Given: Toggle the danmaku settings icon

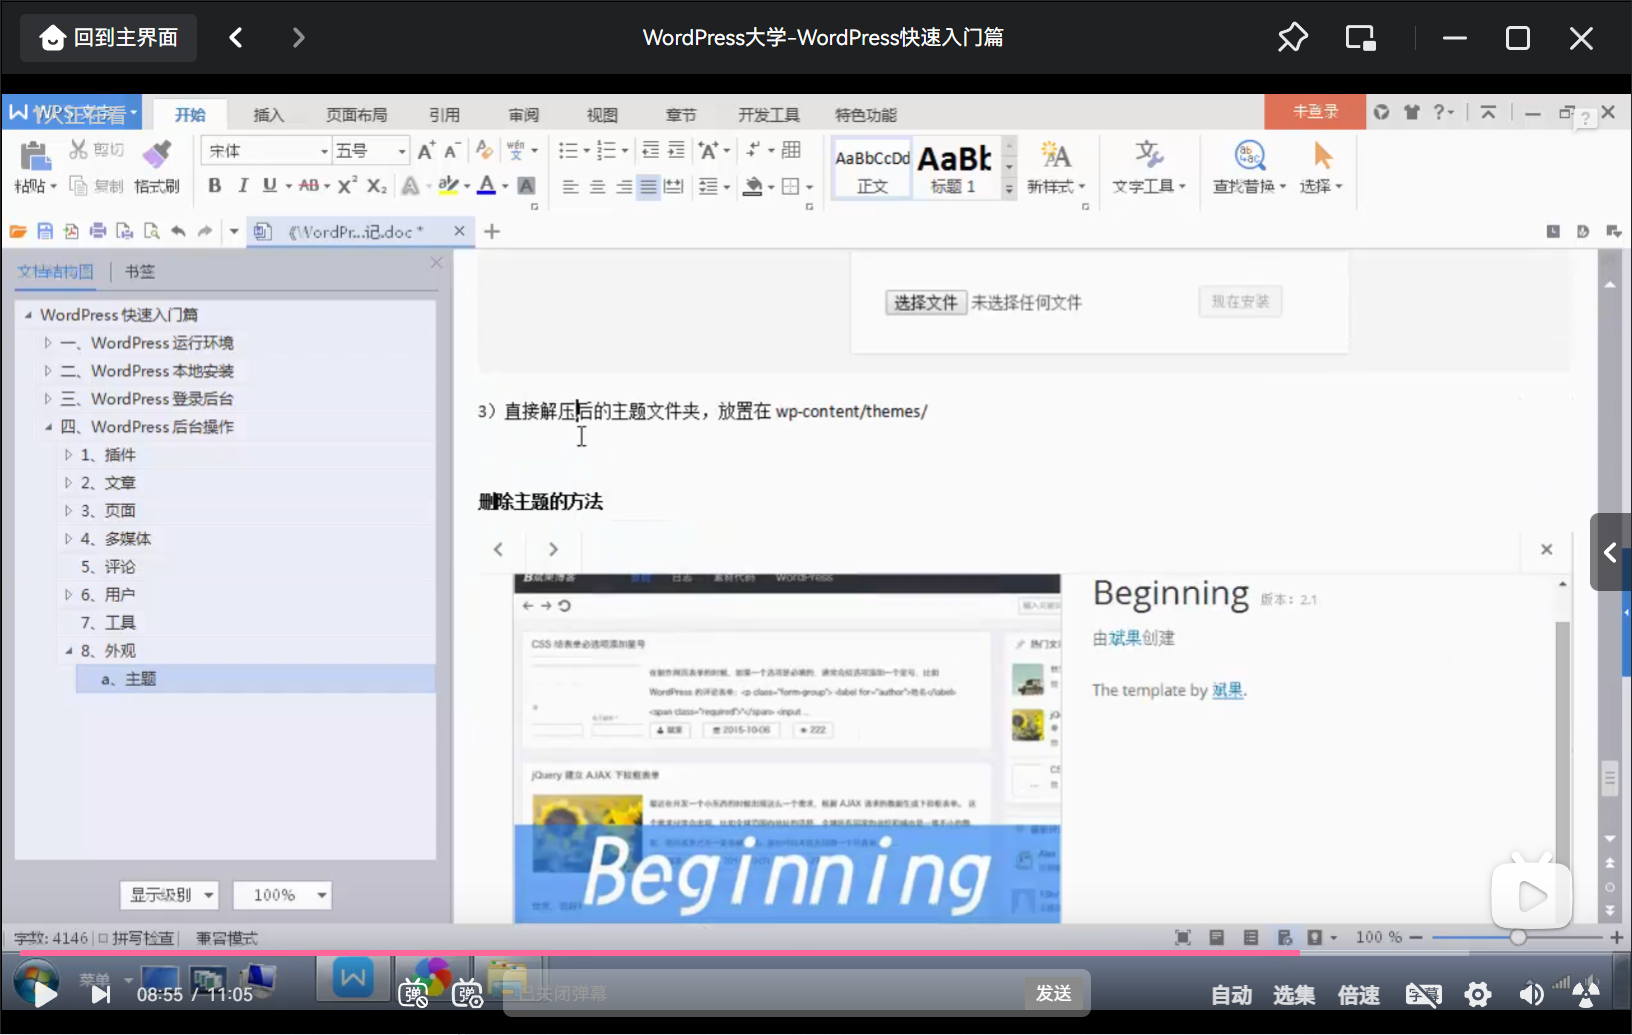Looking at the screenshot, I should coord(467,993).
